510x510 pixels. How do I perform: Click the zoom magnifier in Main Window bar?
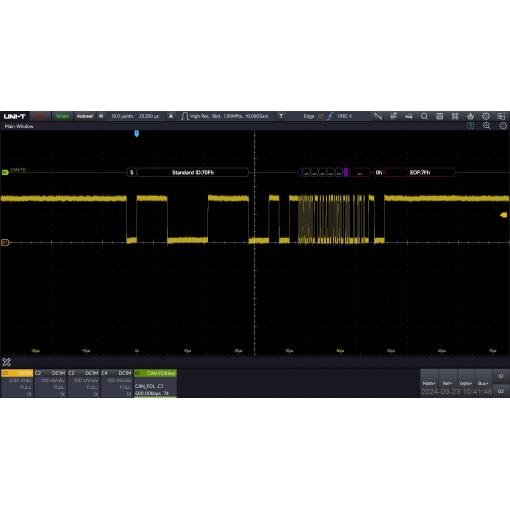click(x=487, y=126)
